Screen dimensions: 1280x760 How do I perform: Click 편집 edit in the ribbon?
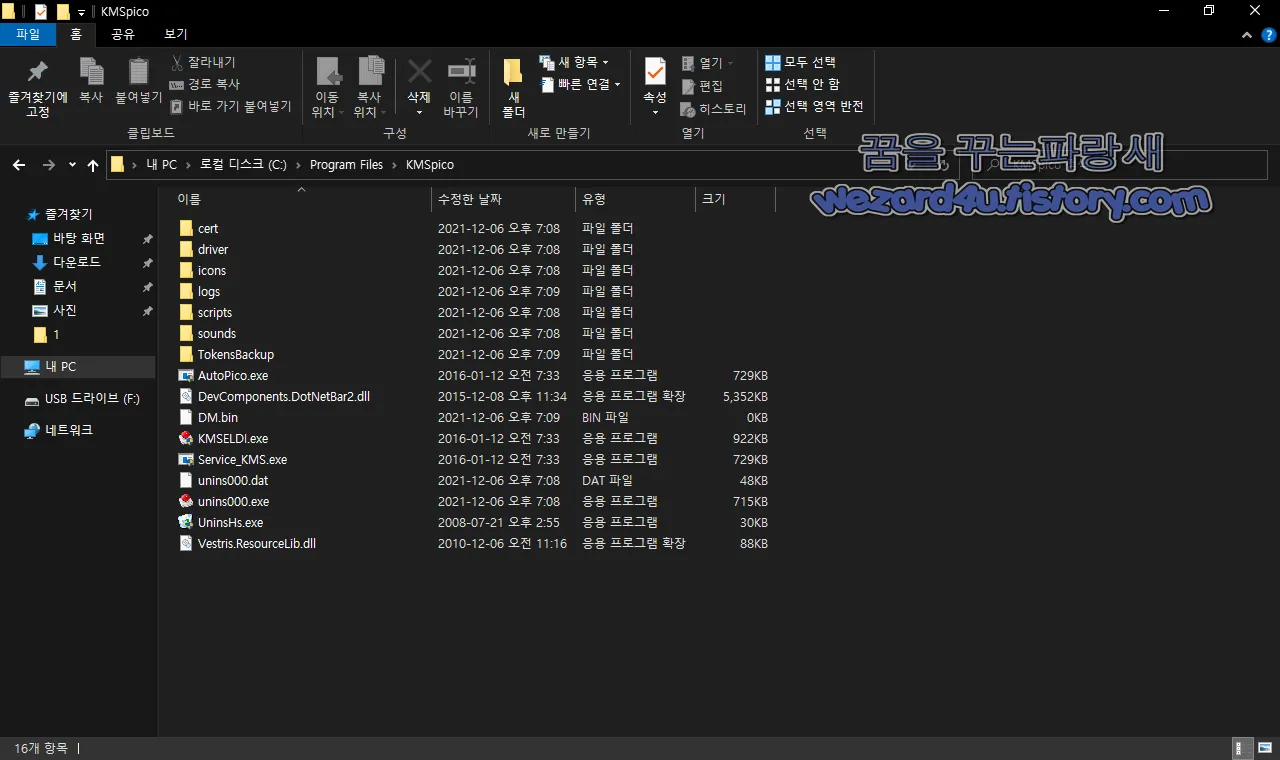click(x=702, y=86)
